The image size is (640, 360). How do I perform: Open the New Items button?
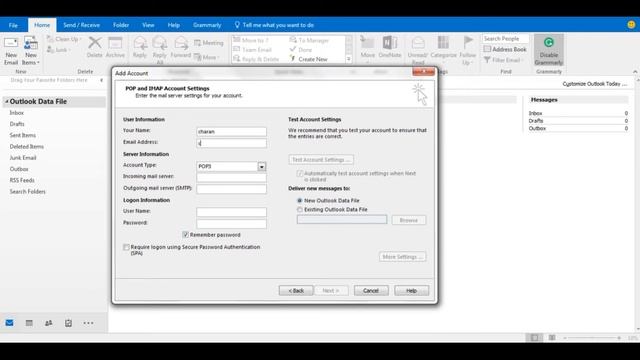[31, 51]
